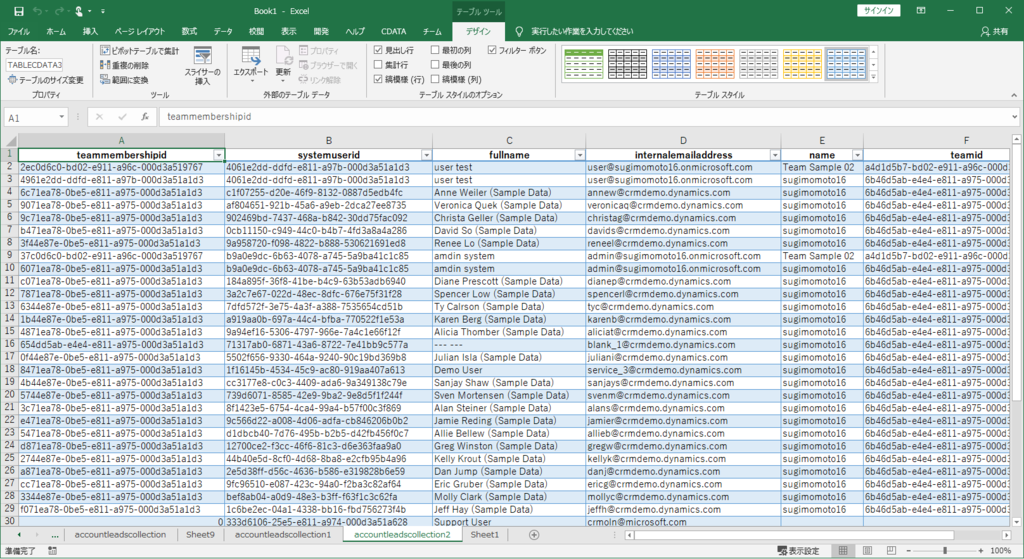Click Summarize with PivotTable (ピボットテーブルで集計)
Image resolution: width=1024 pixels, height=559 pixels.
139,50
